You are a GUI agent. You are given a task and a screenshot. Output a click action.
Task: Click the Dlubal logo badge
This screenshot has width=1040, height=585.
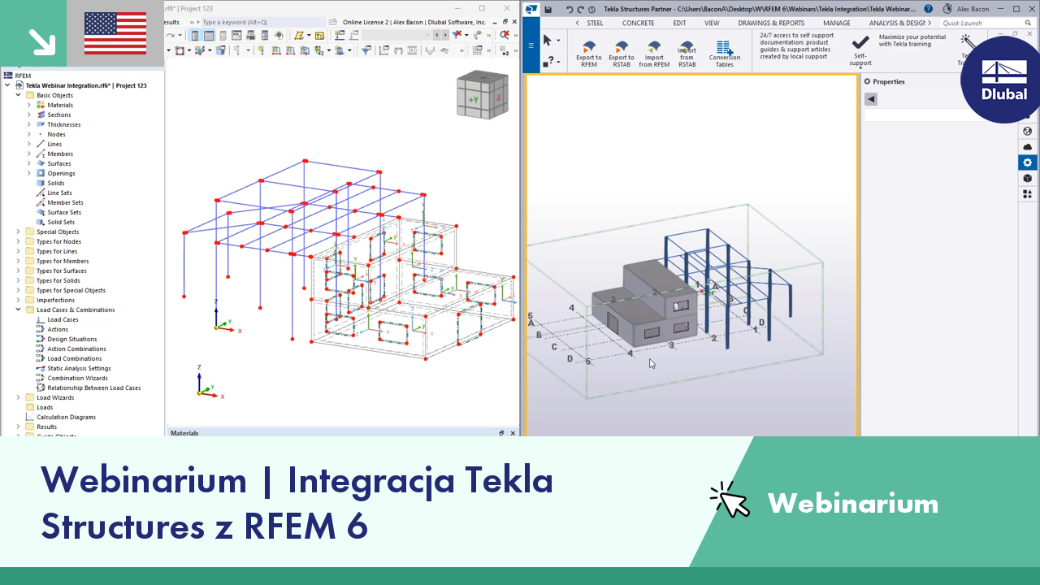click(1004, 80)
